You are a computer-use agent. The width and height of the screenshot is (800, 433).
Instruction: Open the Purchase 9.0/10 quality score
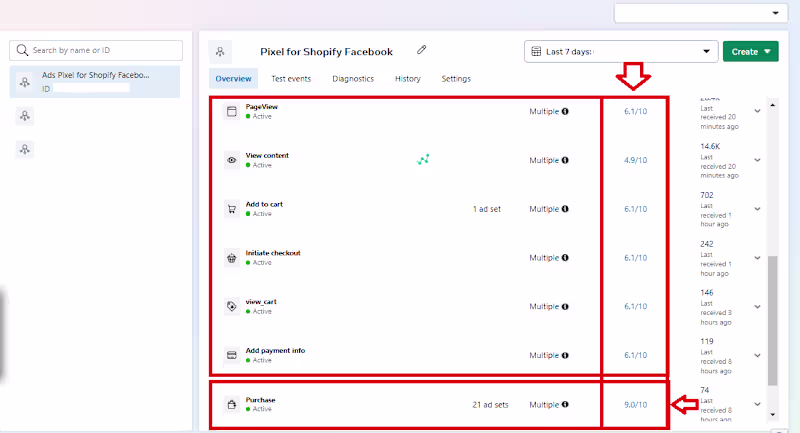pyautogui.click(x=635, y=404)
